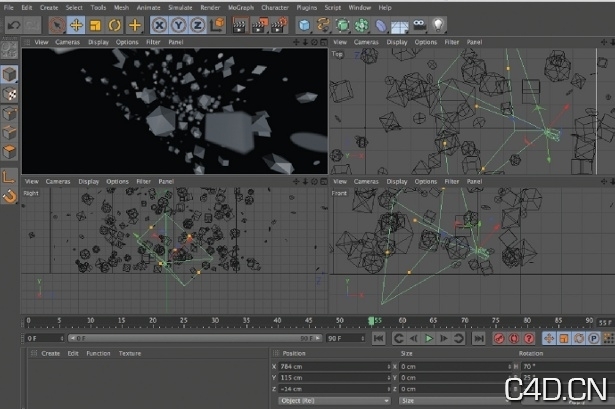Open the Size mode dropdown
The height and width of the screenshot is (409, 615).
[455, 401]
